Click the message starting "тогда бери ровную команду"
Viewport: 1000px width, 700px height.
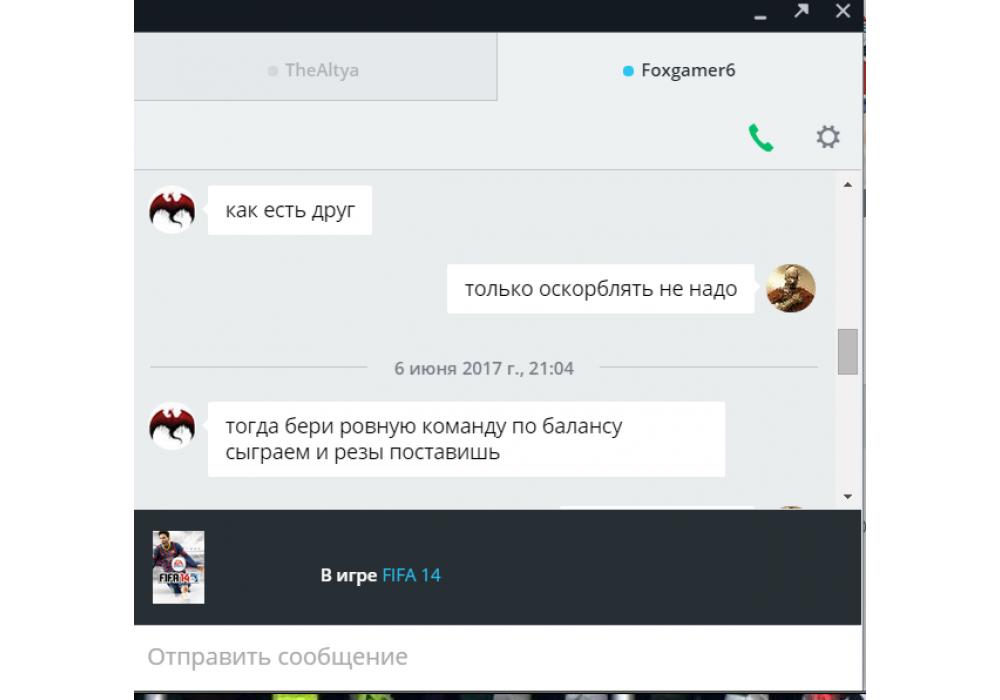[x=465, y=439]
